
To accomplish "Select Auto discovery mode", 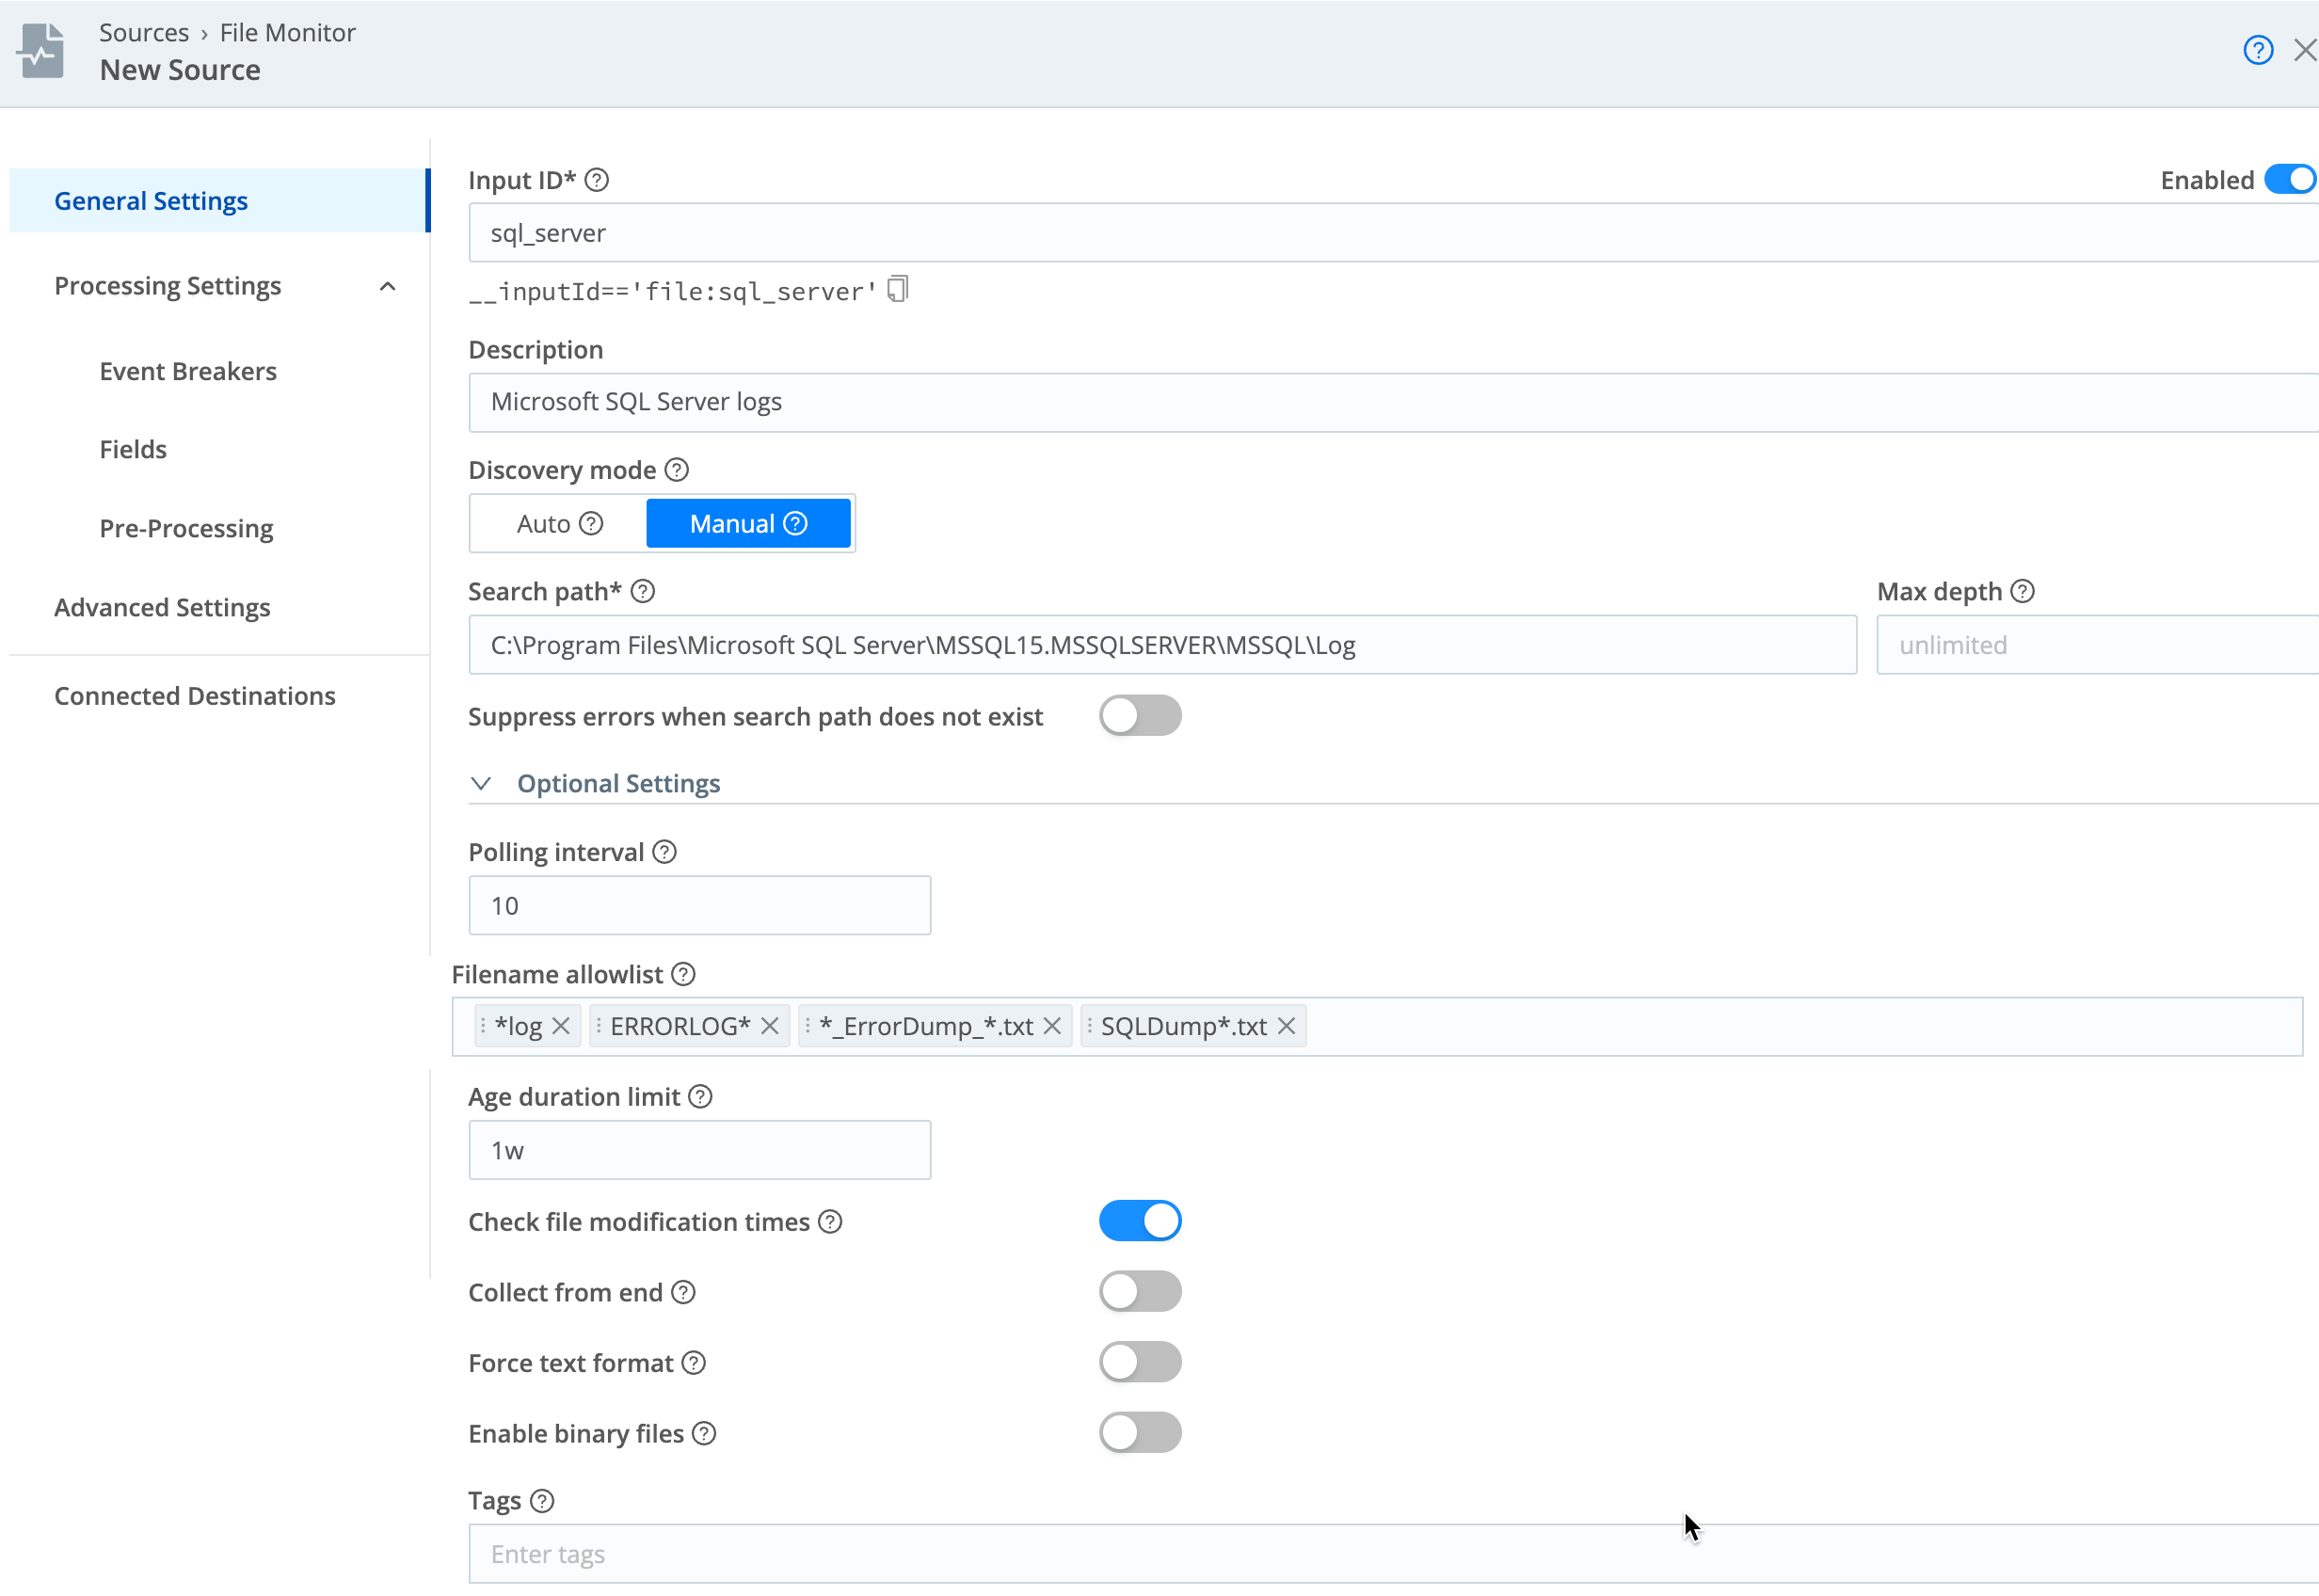I will coord(544,523).
